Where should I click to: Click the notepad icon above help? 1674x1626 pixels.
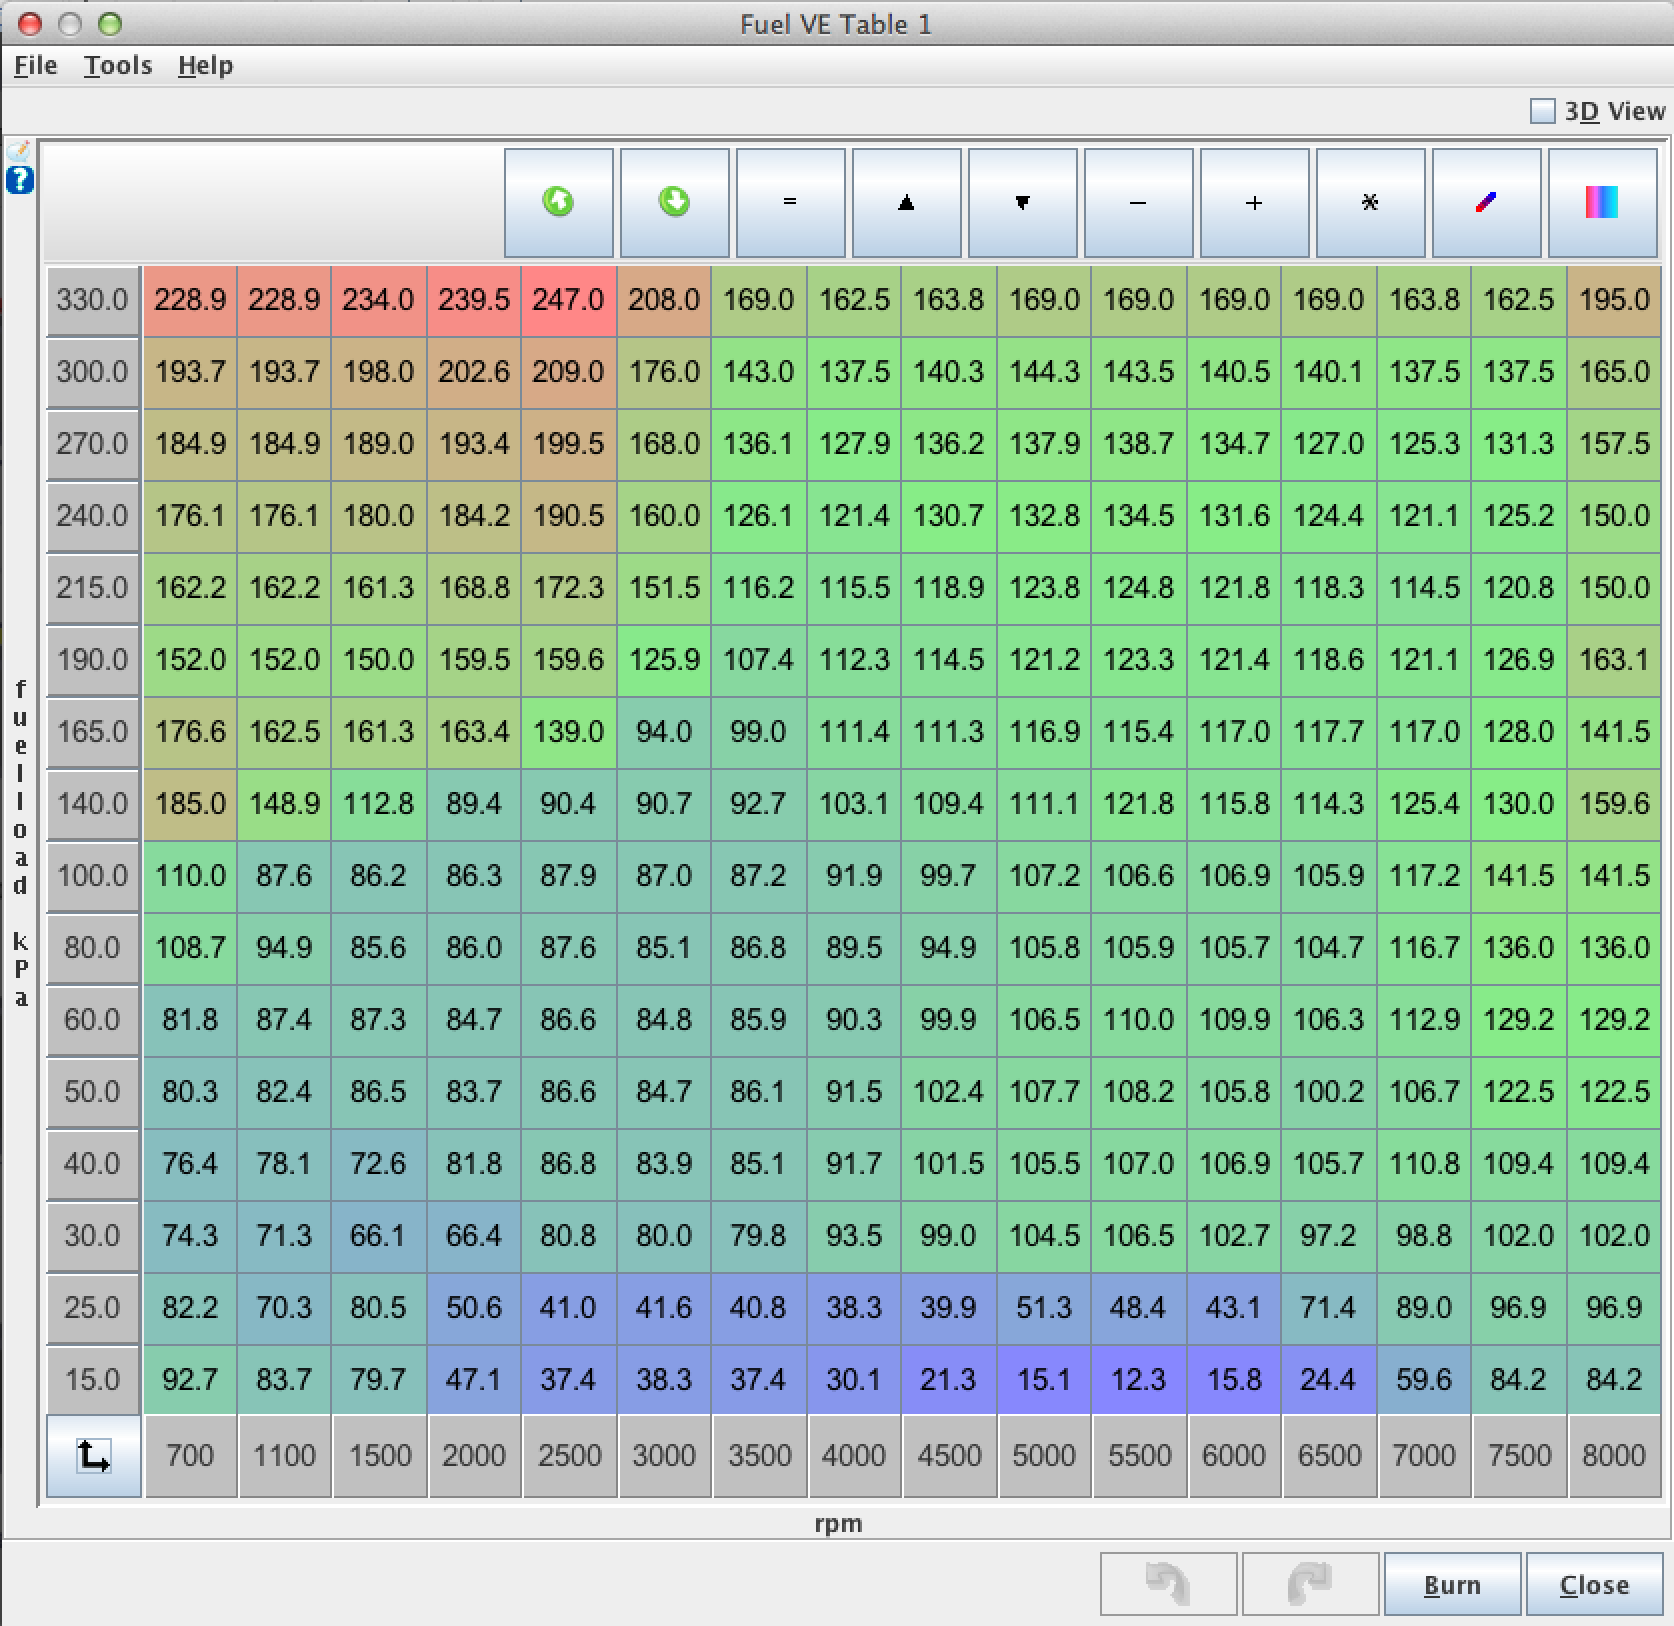click(x=20, y=152)
